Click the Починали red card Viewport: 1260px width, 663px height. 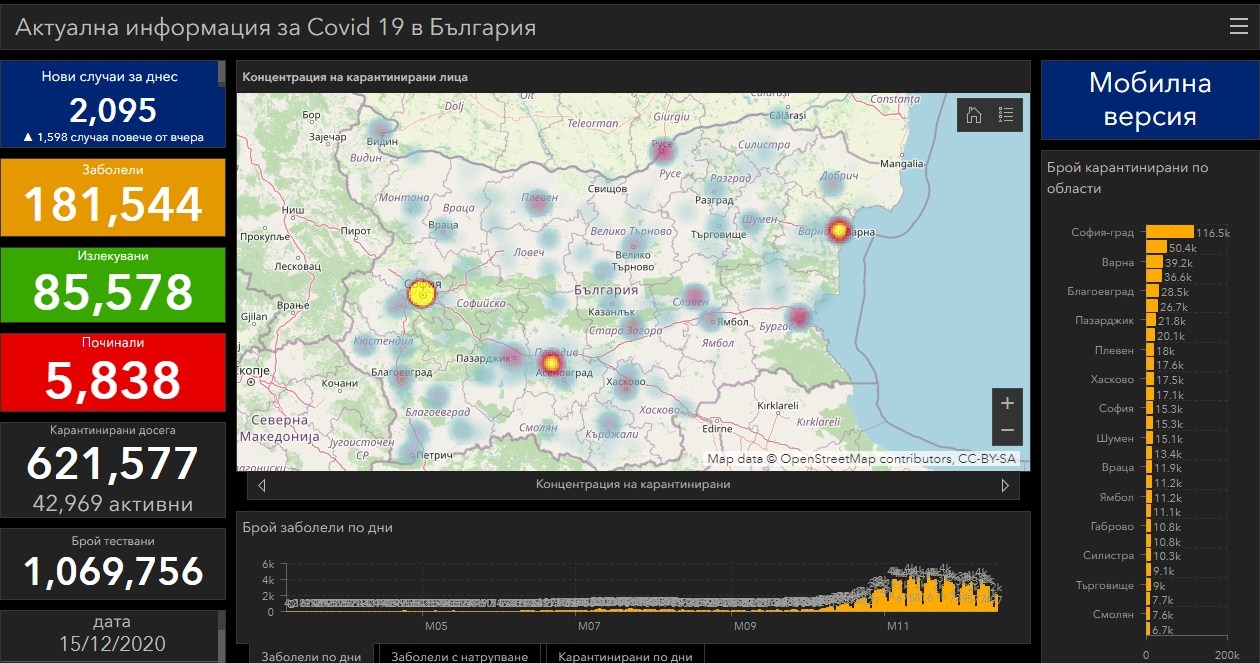tap(113, 371)
